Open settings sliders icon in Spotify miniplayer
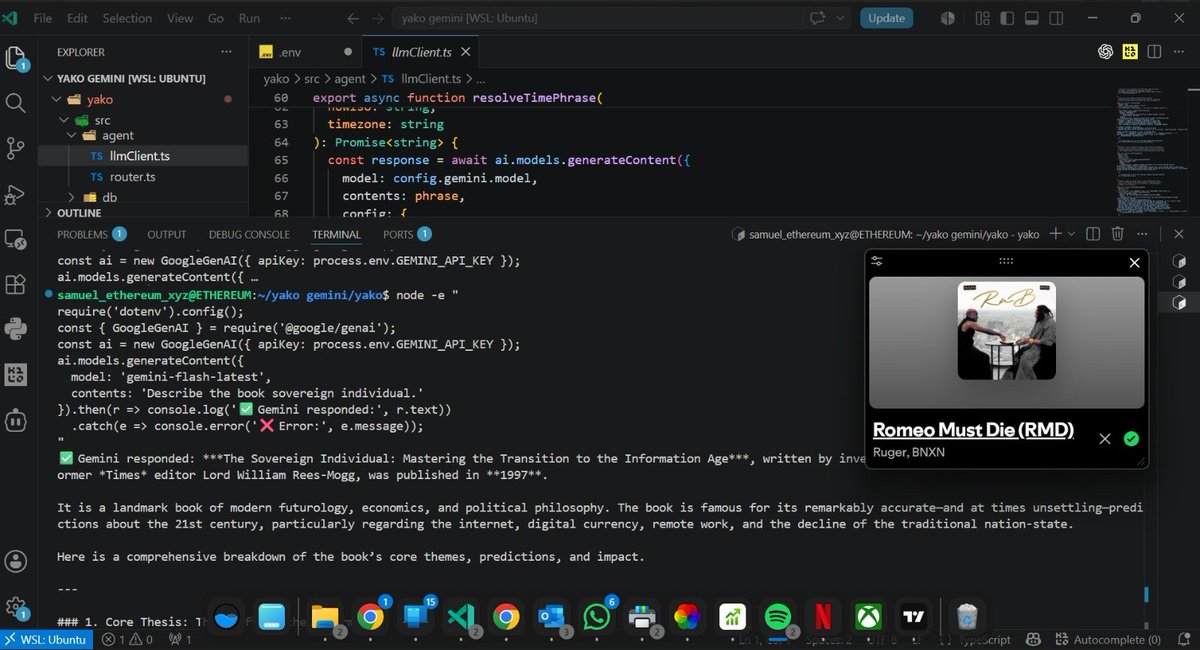The height and width of the screenshot is (650, 1200). pyautogui.click(x=877, y=261)
